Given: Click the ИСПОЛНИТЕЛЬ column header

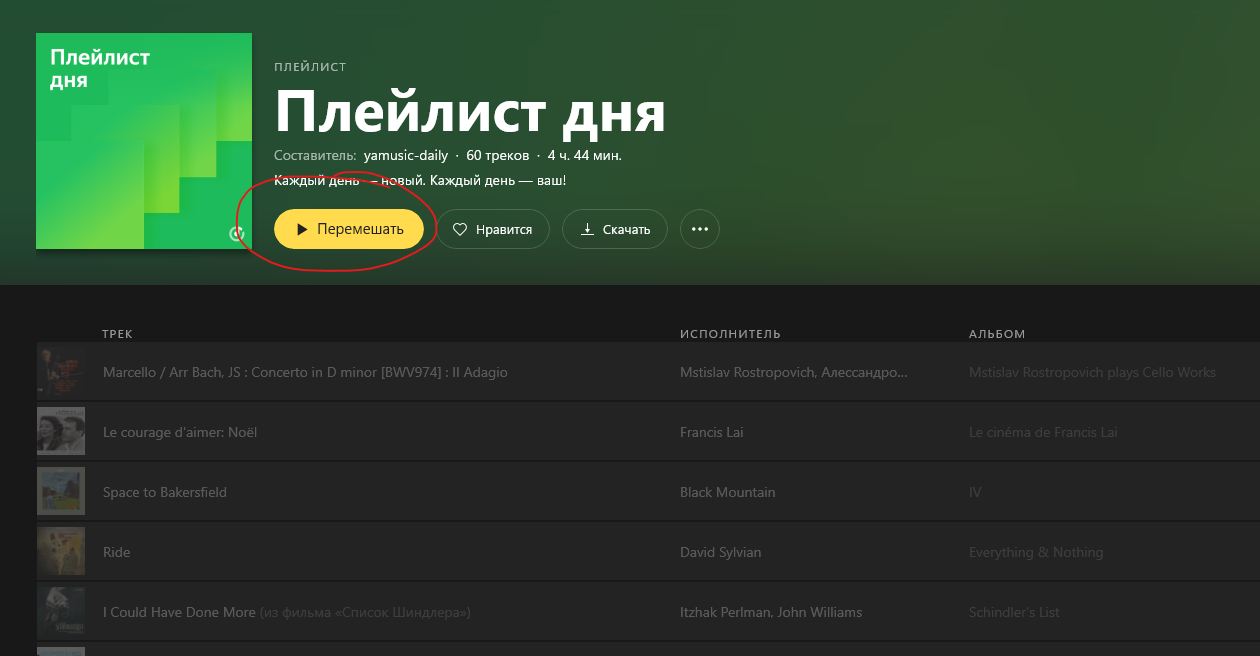Looking at the screenshot, I should tap(730, 334).
